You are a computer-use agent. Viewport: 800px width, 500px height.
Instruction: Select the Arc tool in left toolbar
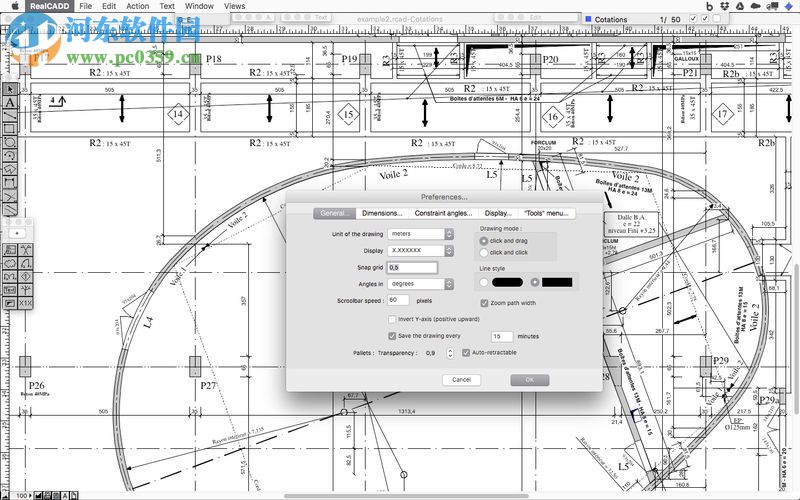click(x=10, y=156)
